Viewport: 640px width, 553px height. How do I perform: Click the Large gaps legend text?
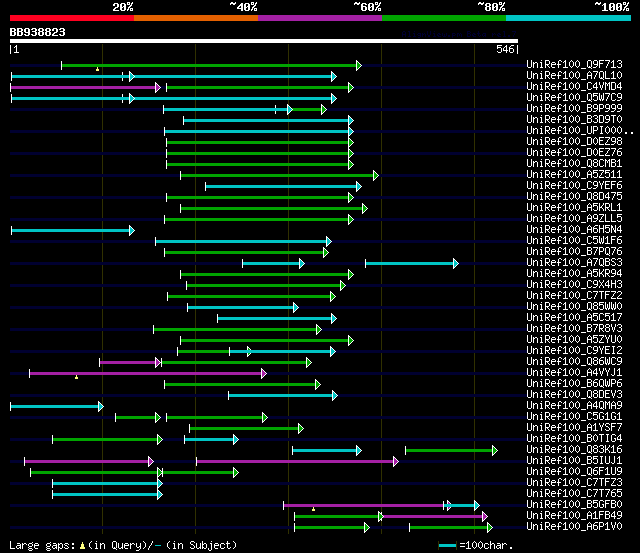(x=123, y=545)
